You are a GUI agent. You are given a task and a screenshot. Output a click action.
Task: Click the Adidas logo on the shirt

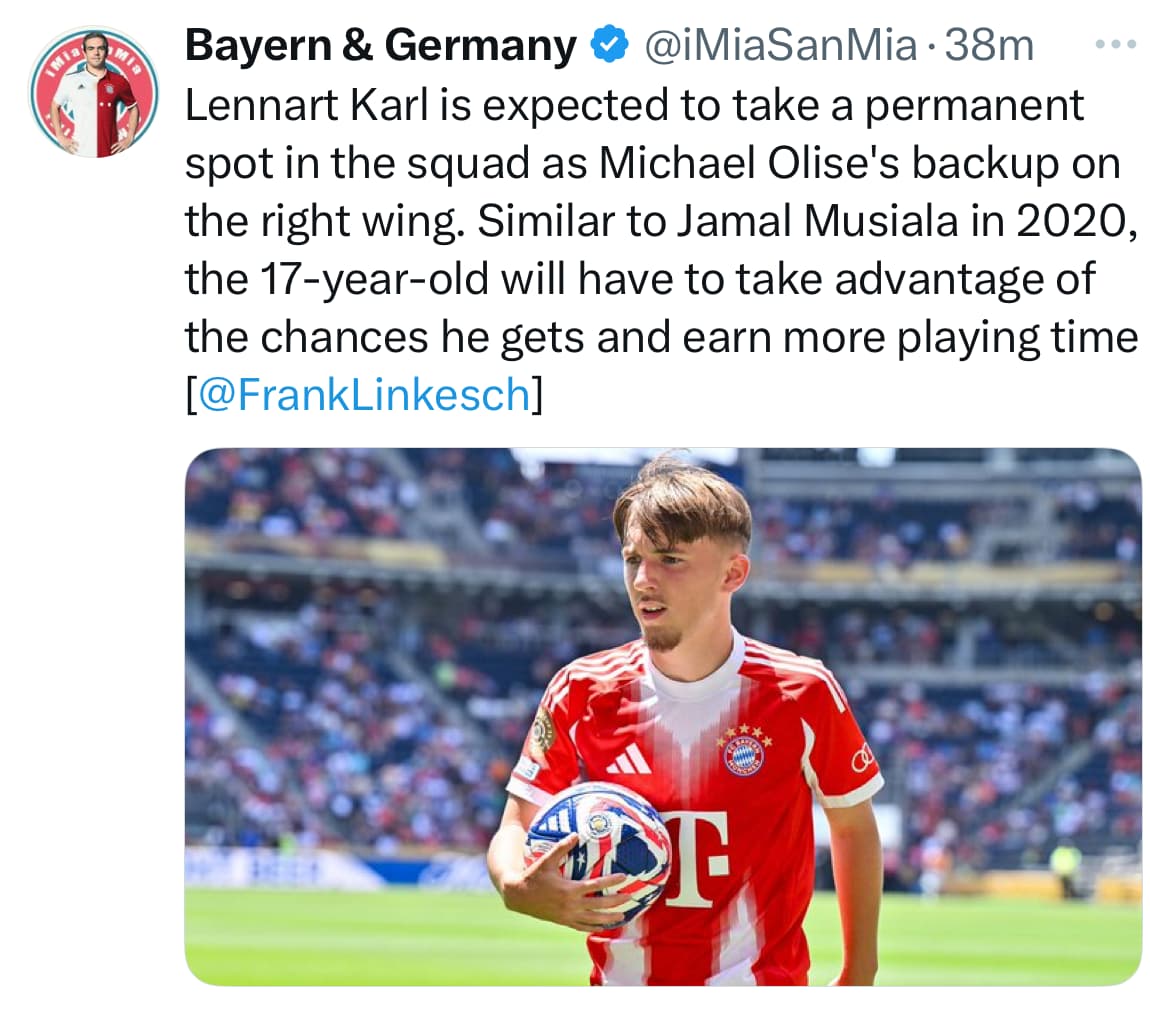[630, 758]
